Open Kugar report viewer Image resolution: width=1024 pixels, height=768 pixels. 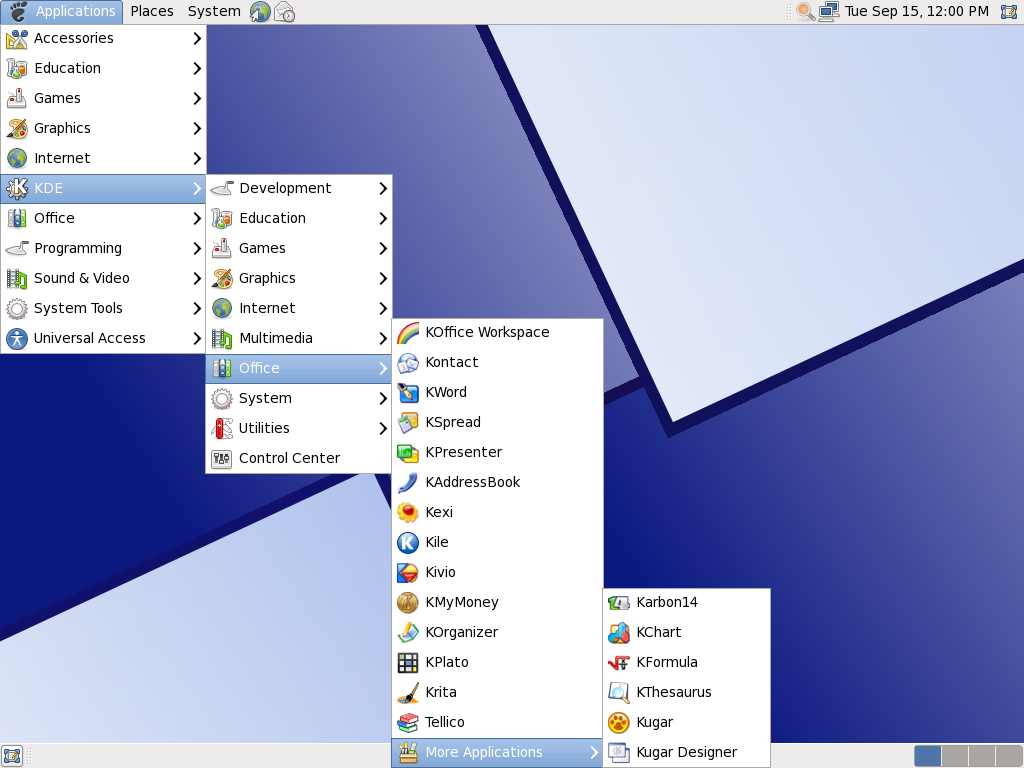tap(687, 723)
